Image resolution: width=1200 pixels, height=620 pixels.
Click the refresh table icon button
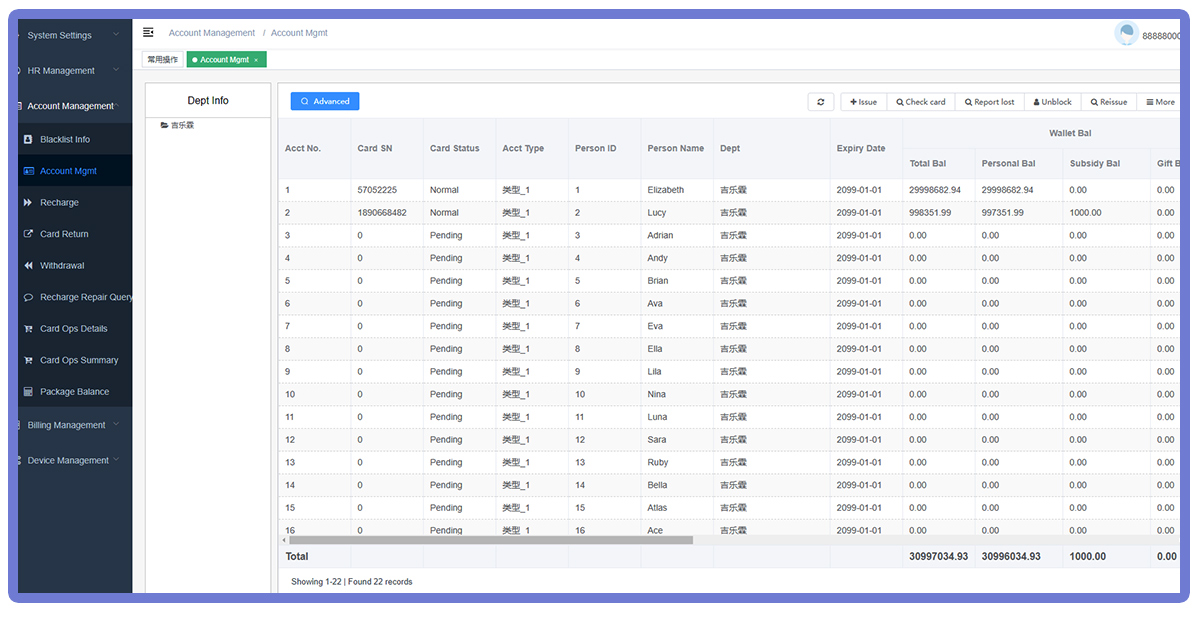pos(820,102)
